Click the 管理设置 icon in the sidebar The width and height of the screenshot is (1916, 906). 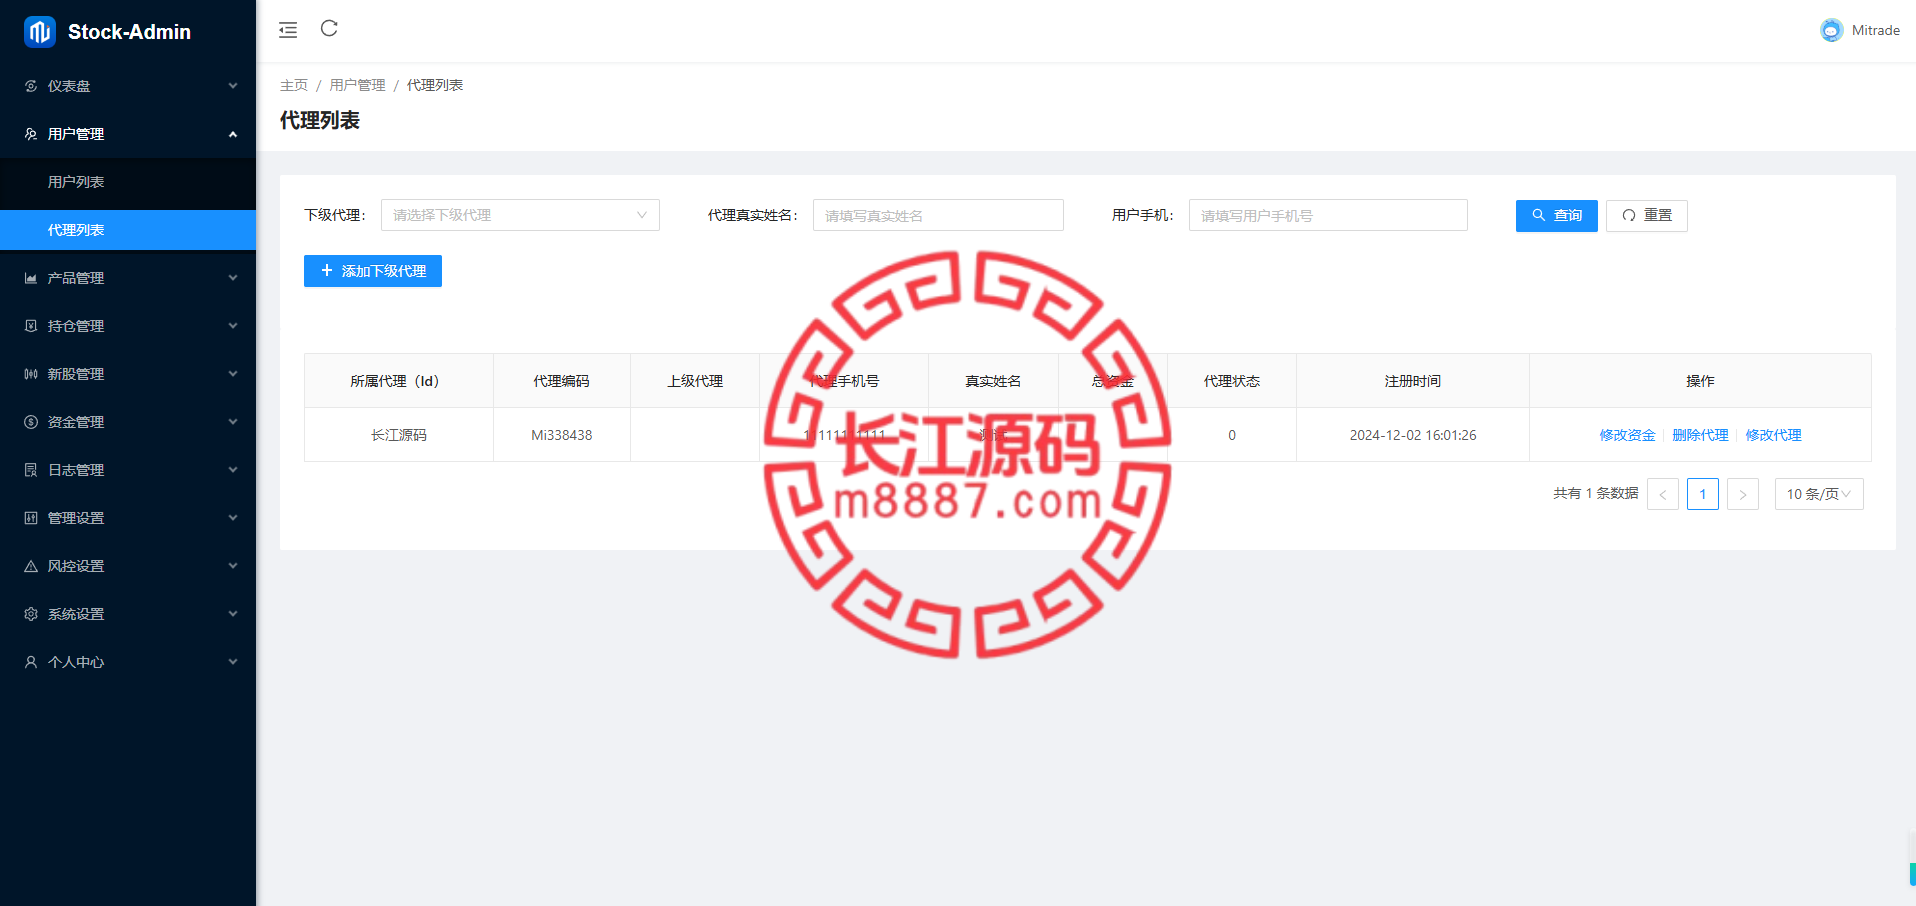point(31,518)
